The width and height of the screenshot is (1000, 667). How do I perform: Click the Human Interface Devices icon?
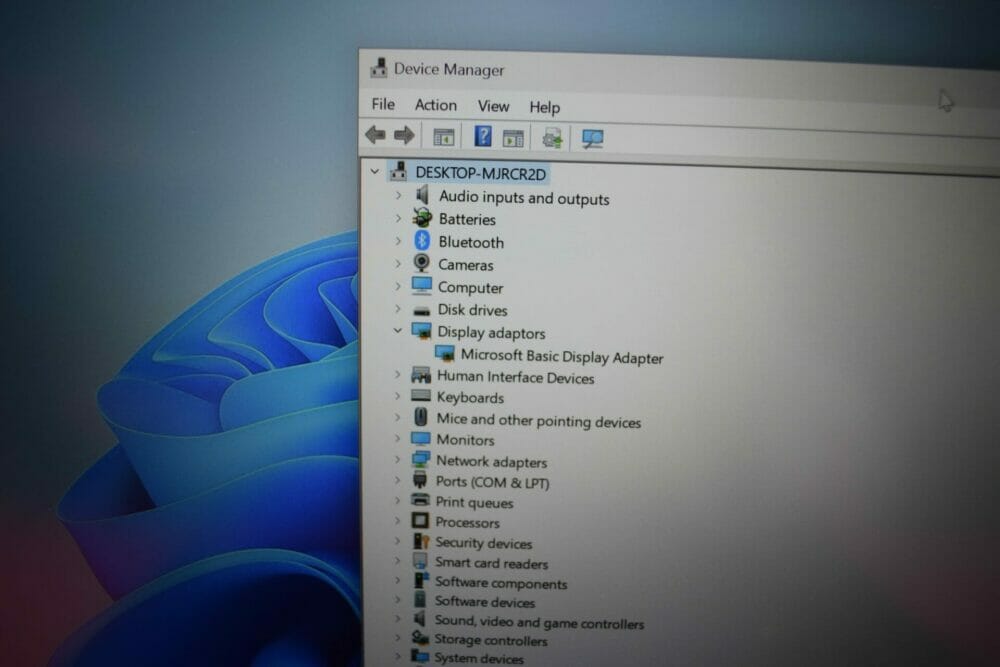421,375
